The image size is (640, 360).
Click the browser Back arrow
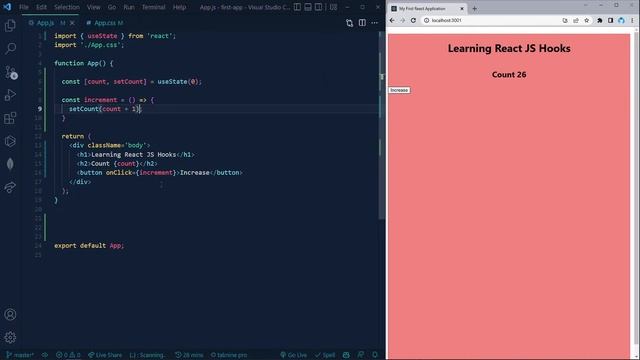coord(392,20)
